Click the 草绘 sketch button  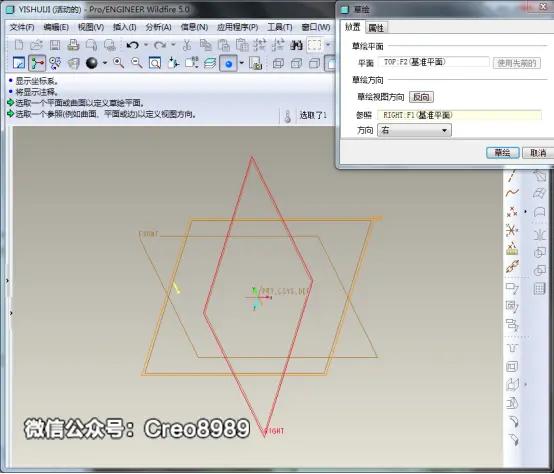coord(502,153)
